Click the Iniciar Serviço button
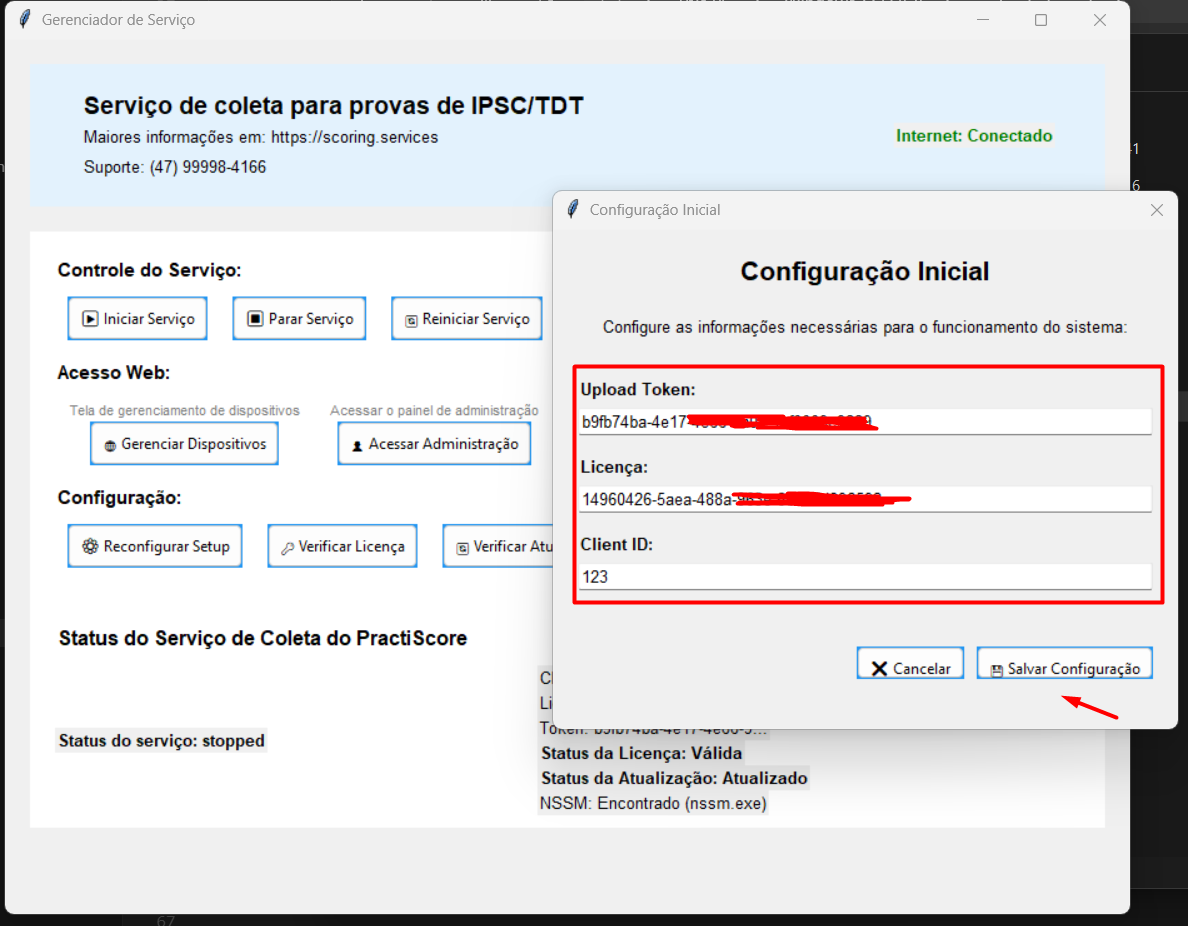The width and height of the screenshot is (1188, 926). point(137,318)
